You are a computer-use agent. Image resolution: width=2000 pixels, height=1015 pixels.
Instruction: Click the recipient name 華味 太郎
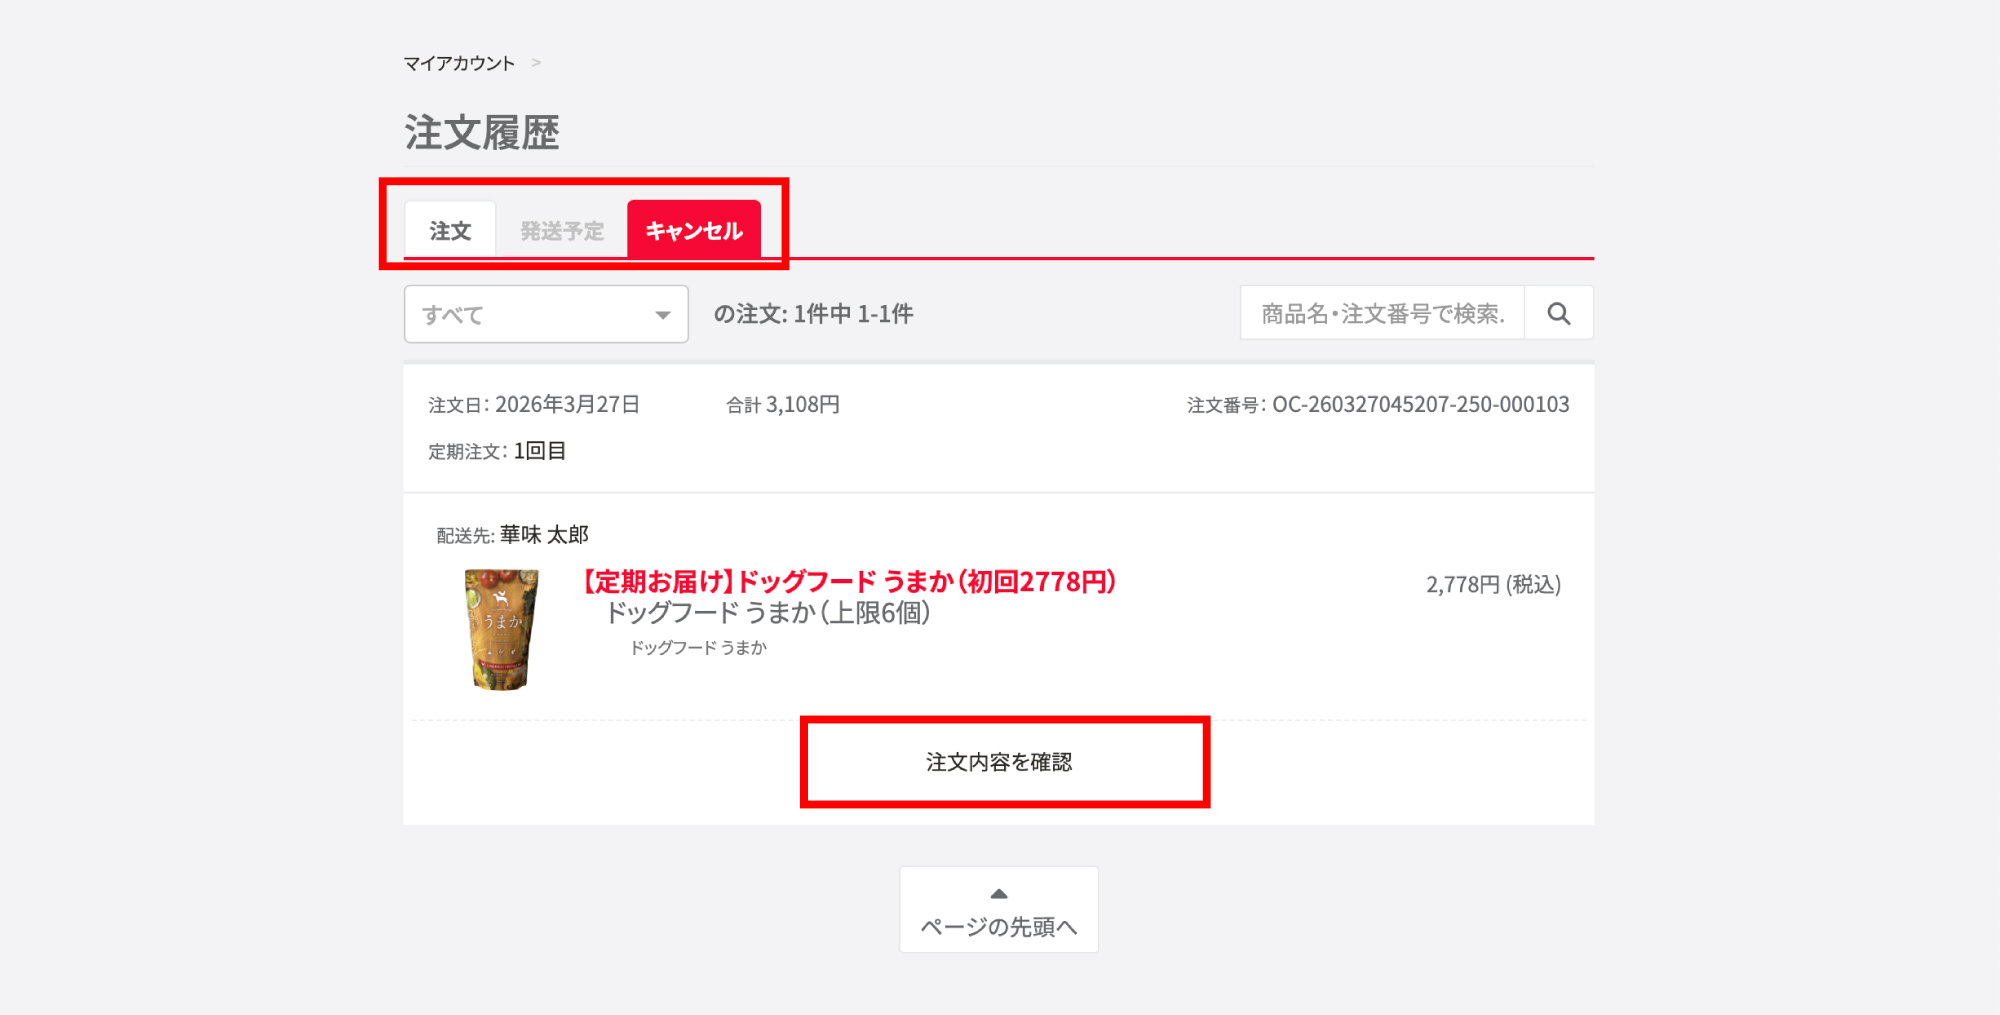pos(544,535)
